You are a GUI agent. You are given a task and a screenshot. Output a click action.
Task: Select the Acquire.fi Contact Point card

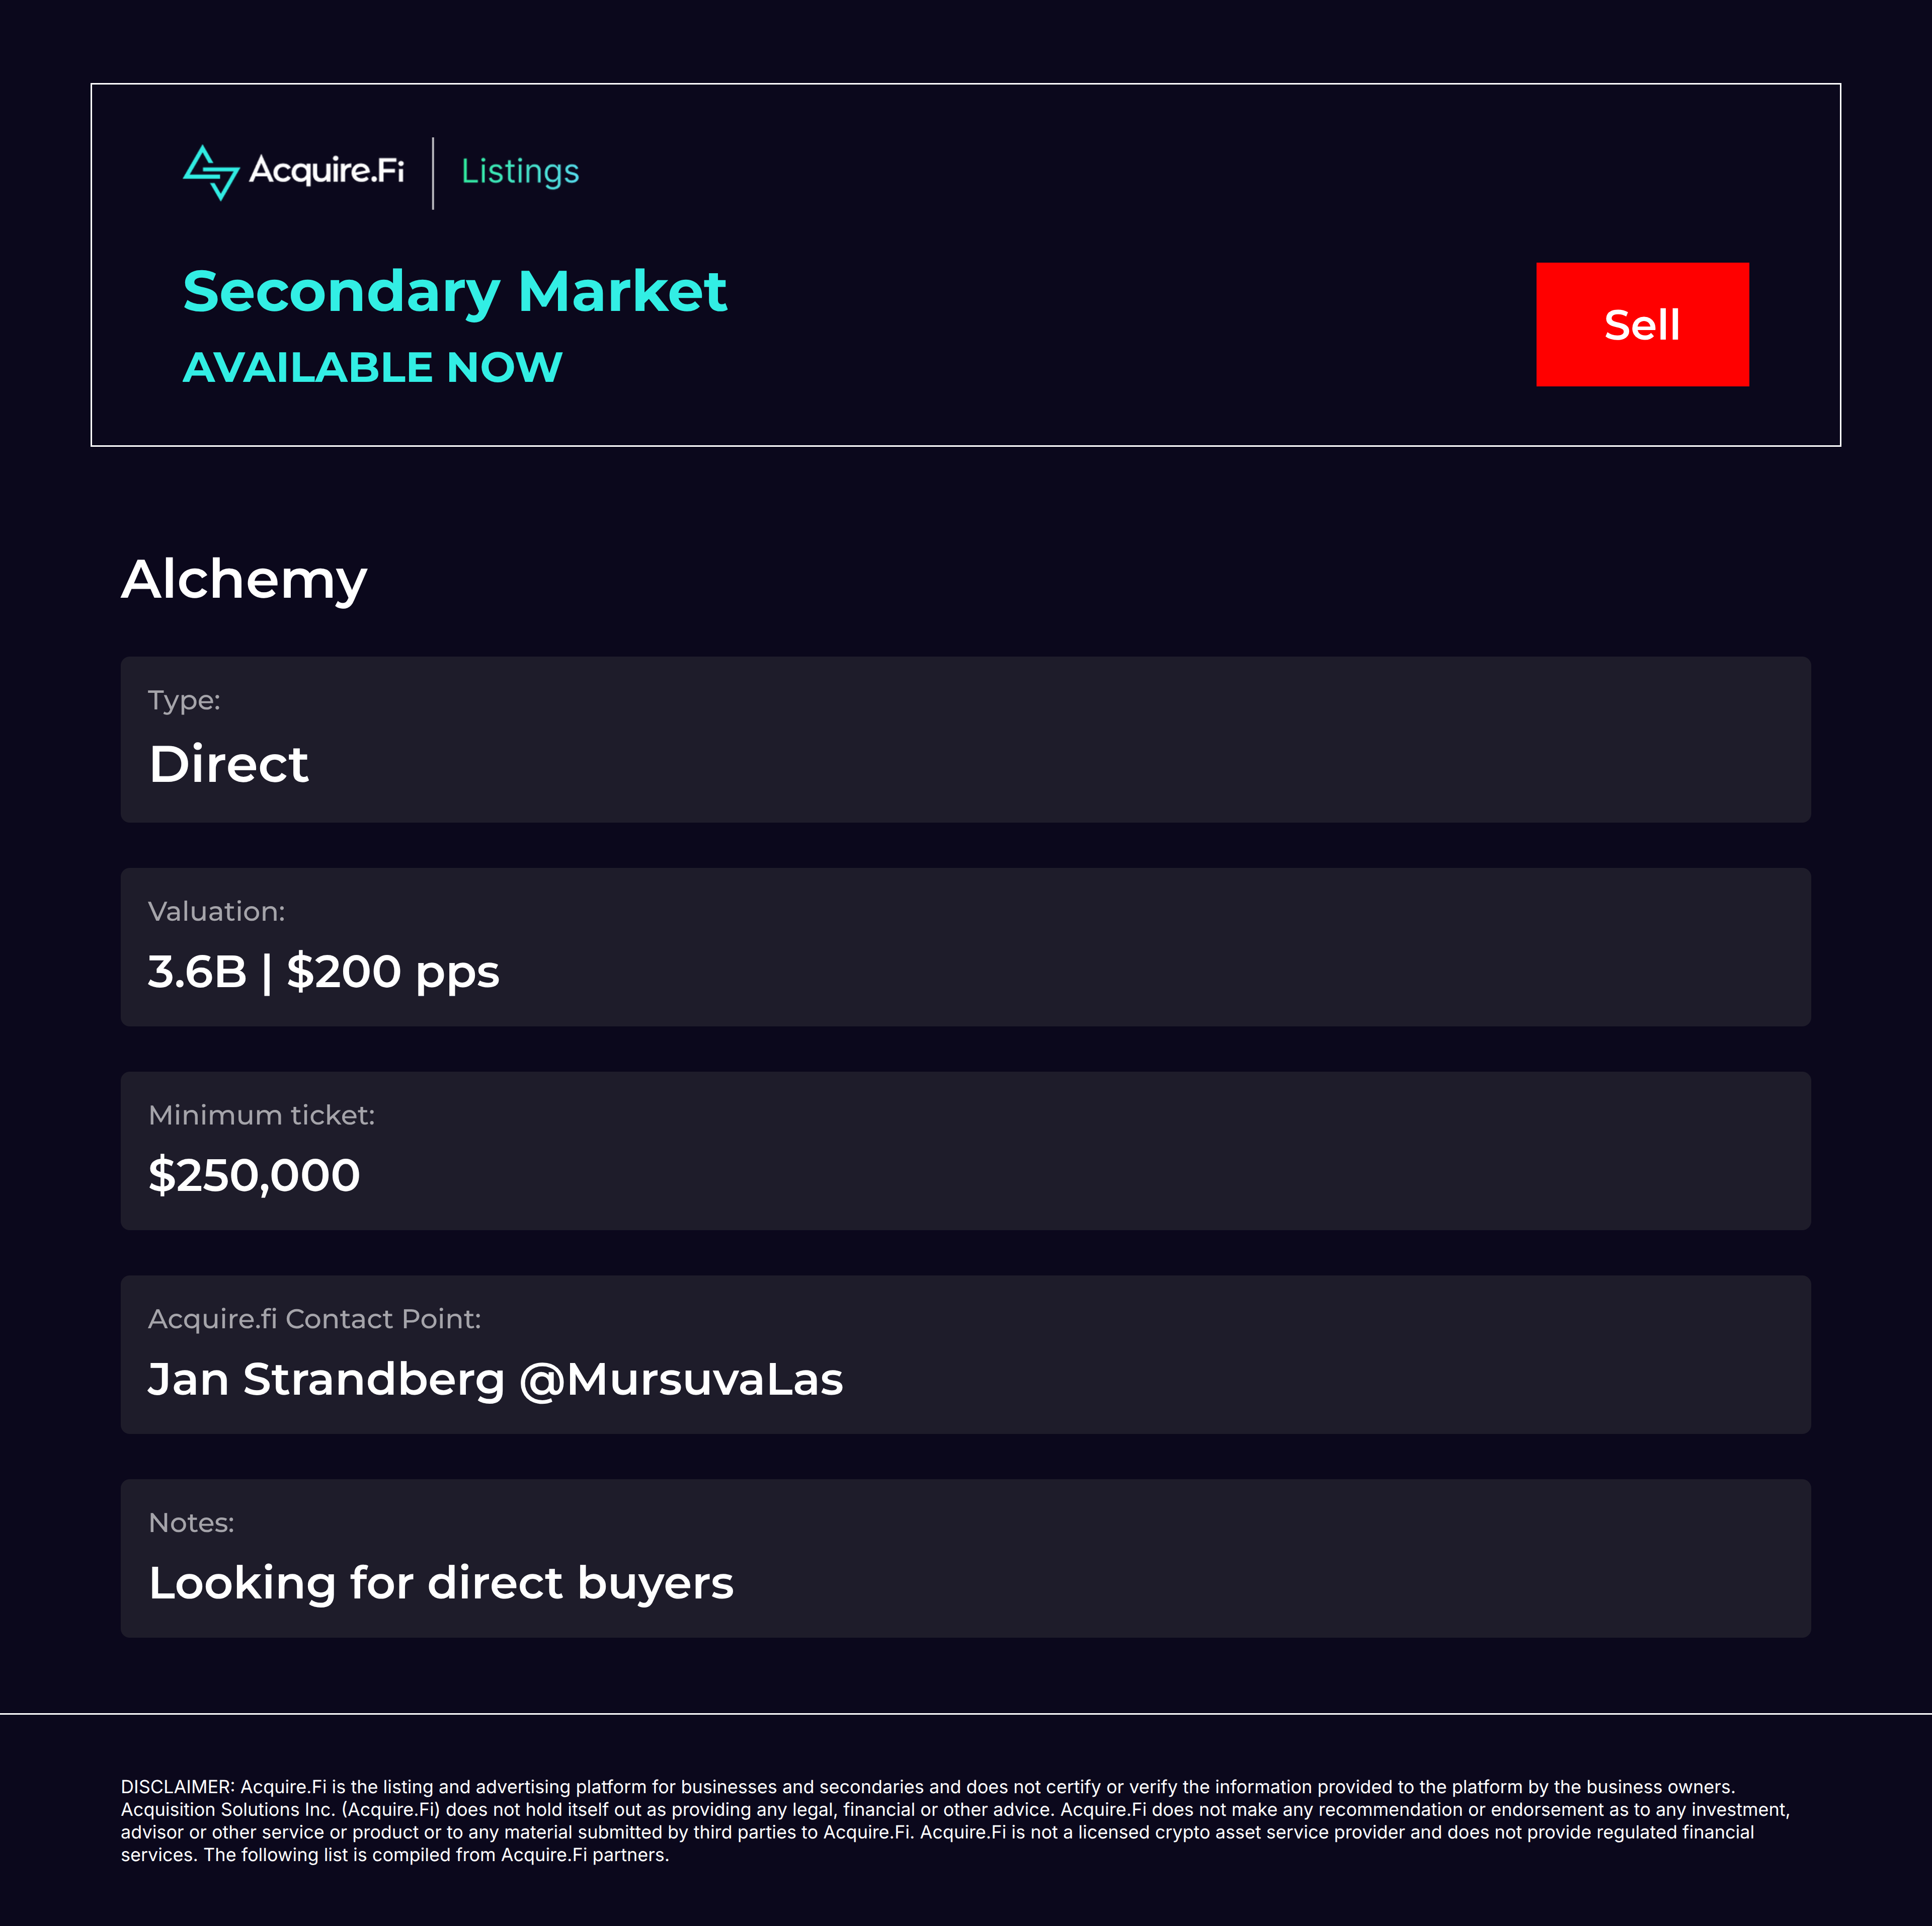[x=965, y=1354]
